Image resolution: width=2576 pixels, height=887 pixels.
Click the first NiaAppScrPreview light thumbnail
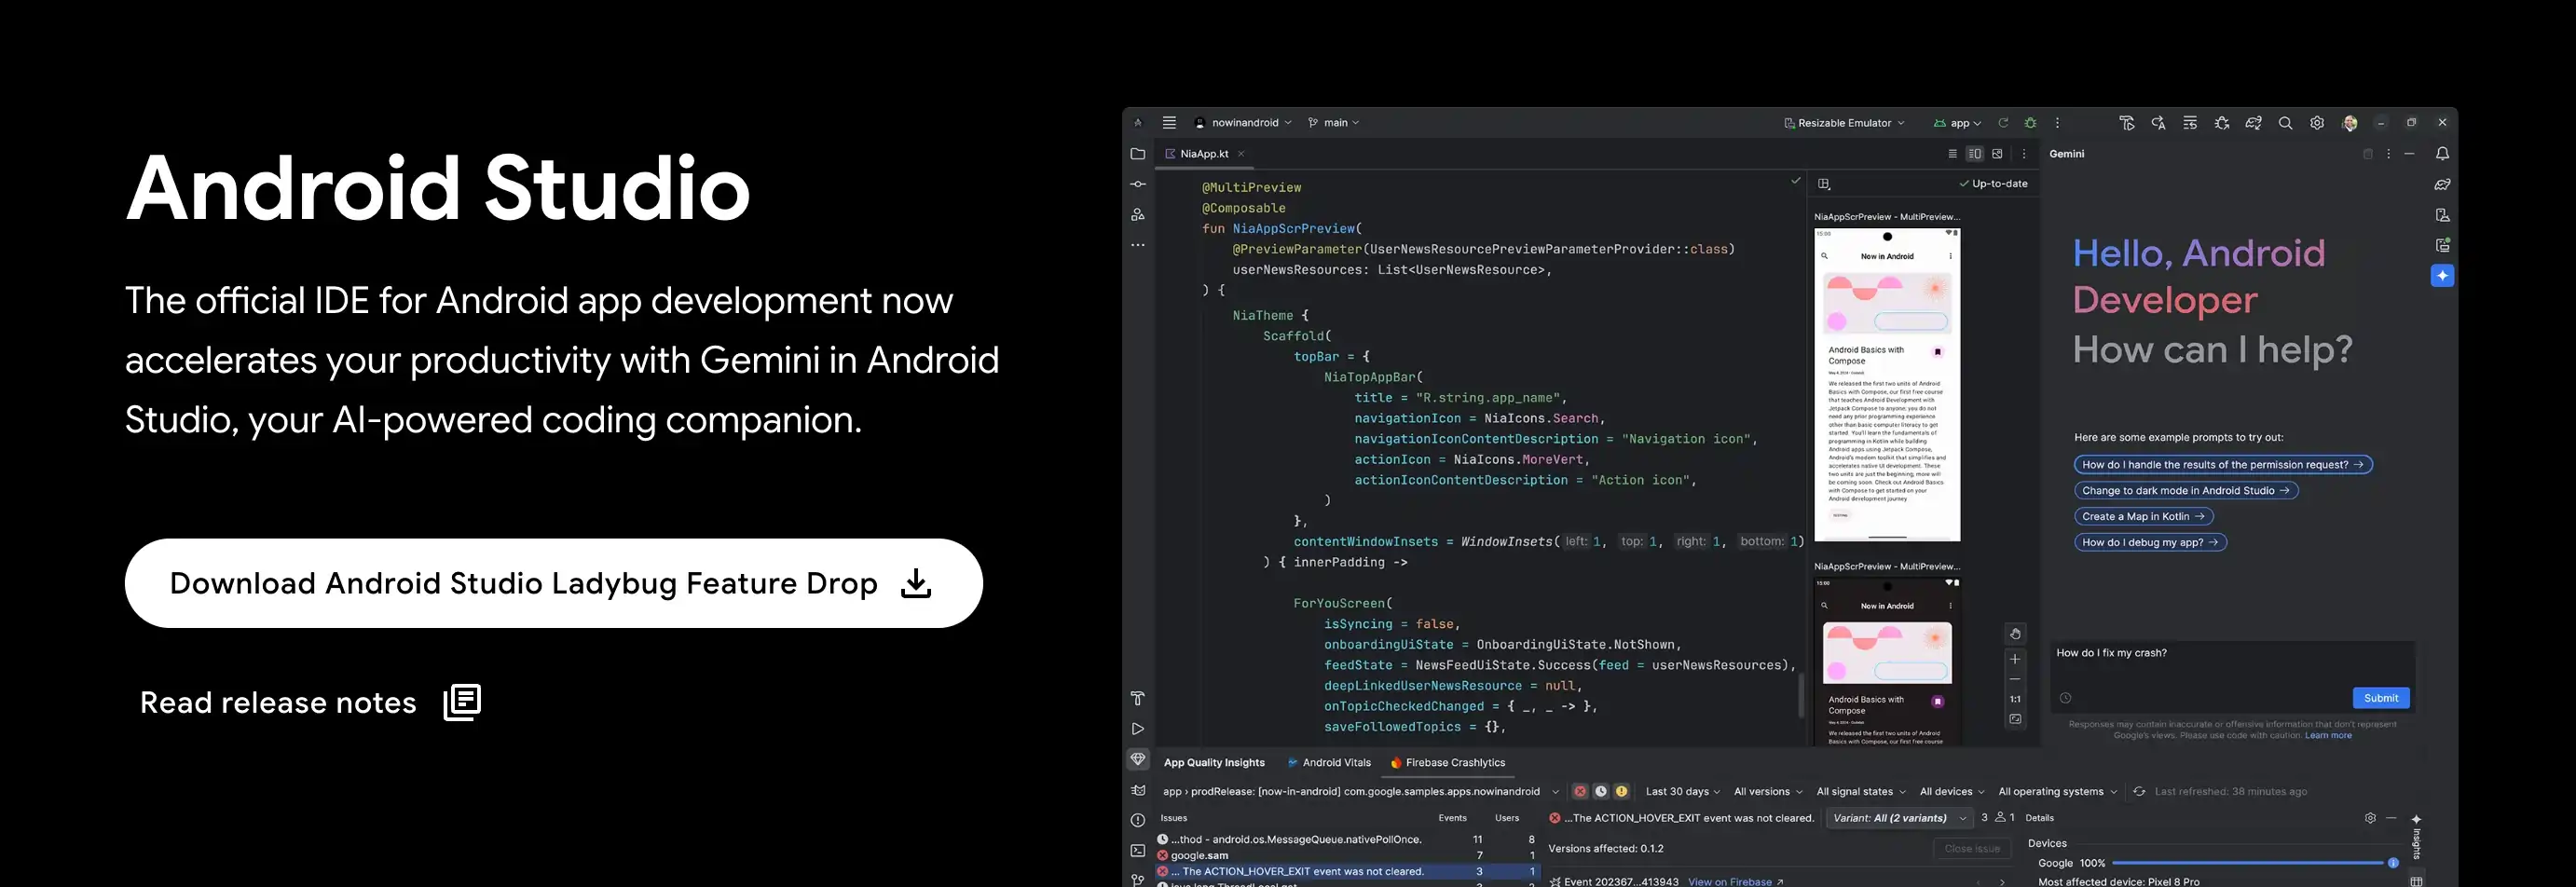coord(1887,384)
